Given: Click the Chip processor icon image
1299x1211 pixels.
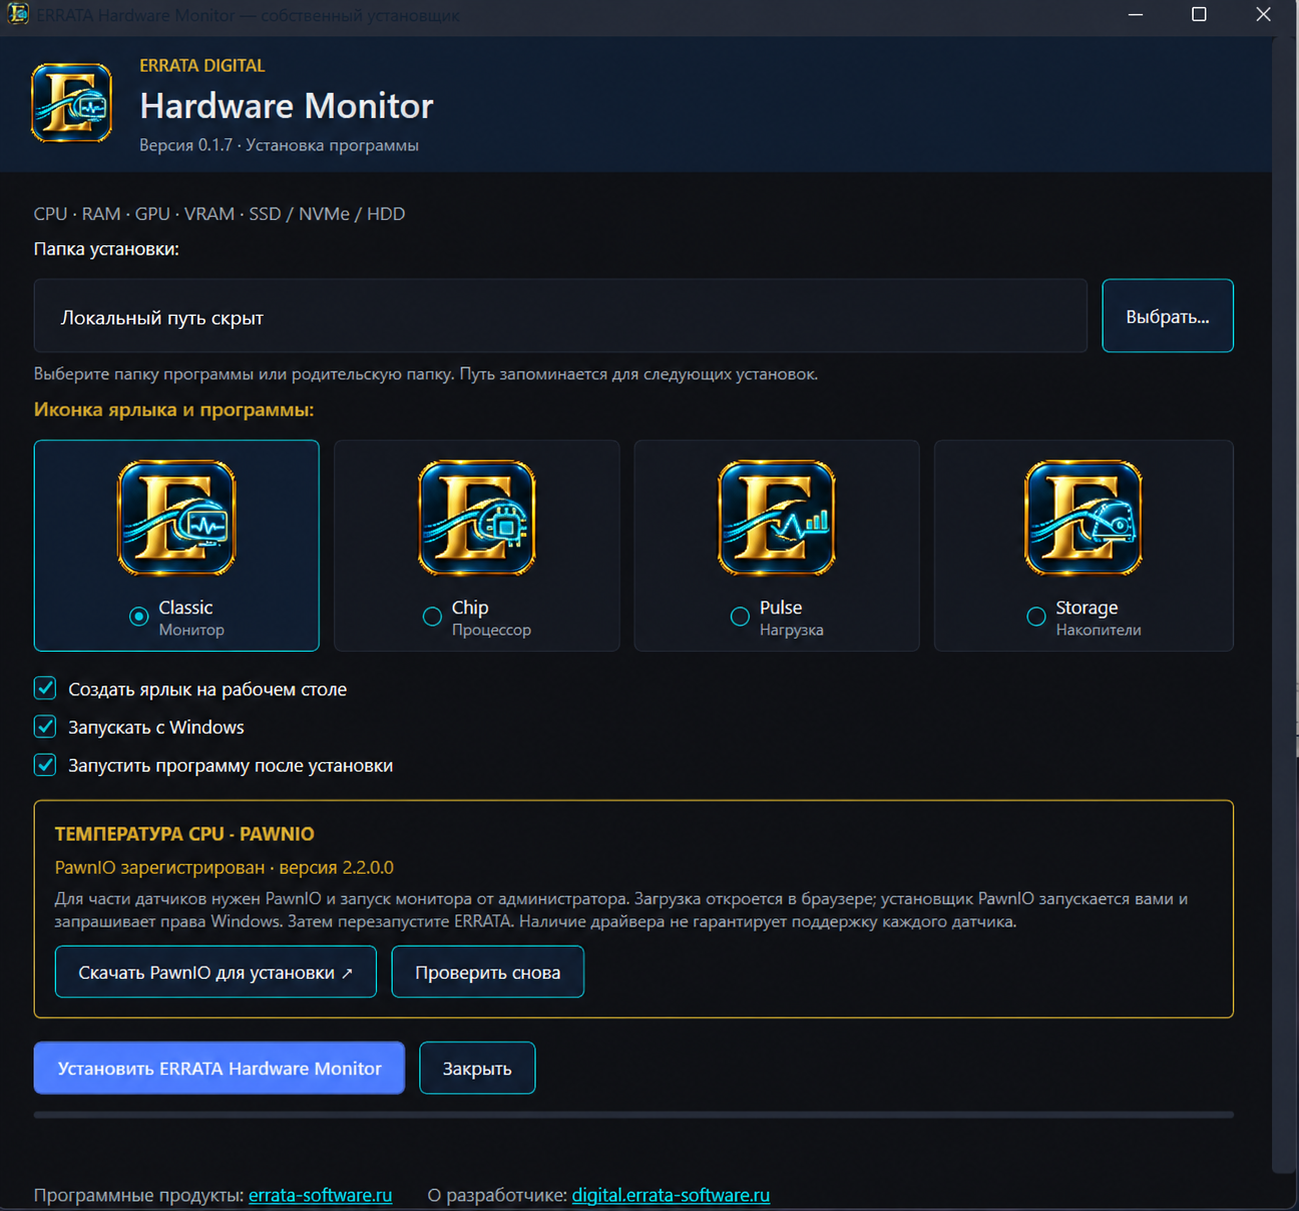Looking at the screenshot, I should (477, 518).
